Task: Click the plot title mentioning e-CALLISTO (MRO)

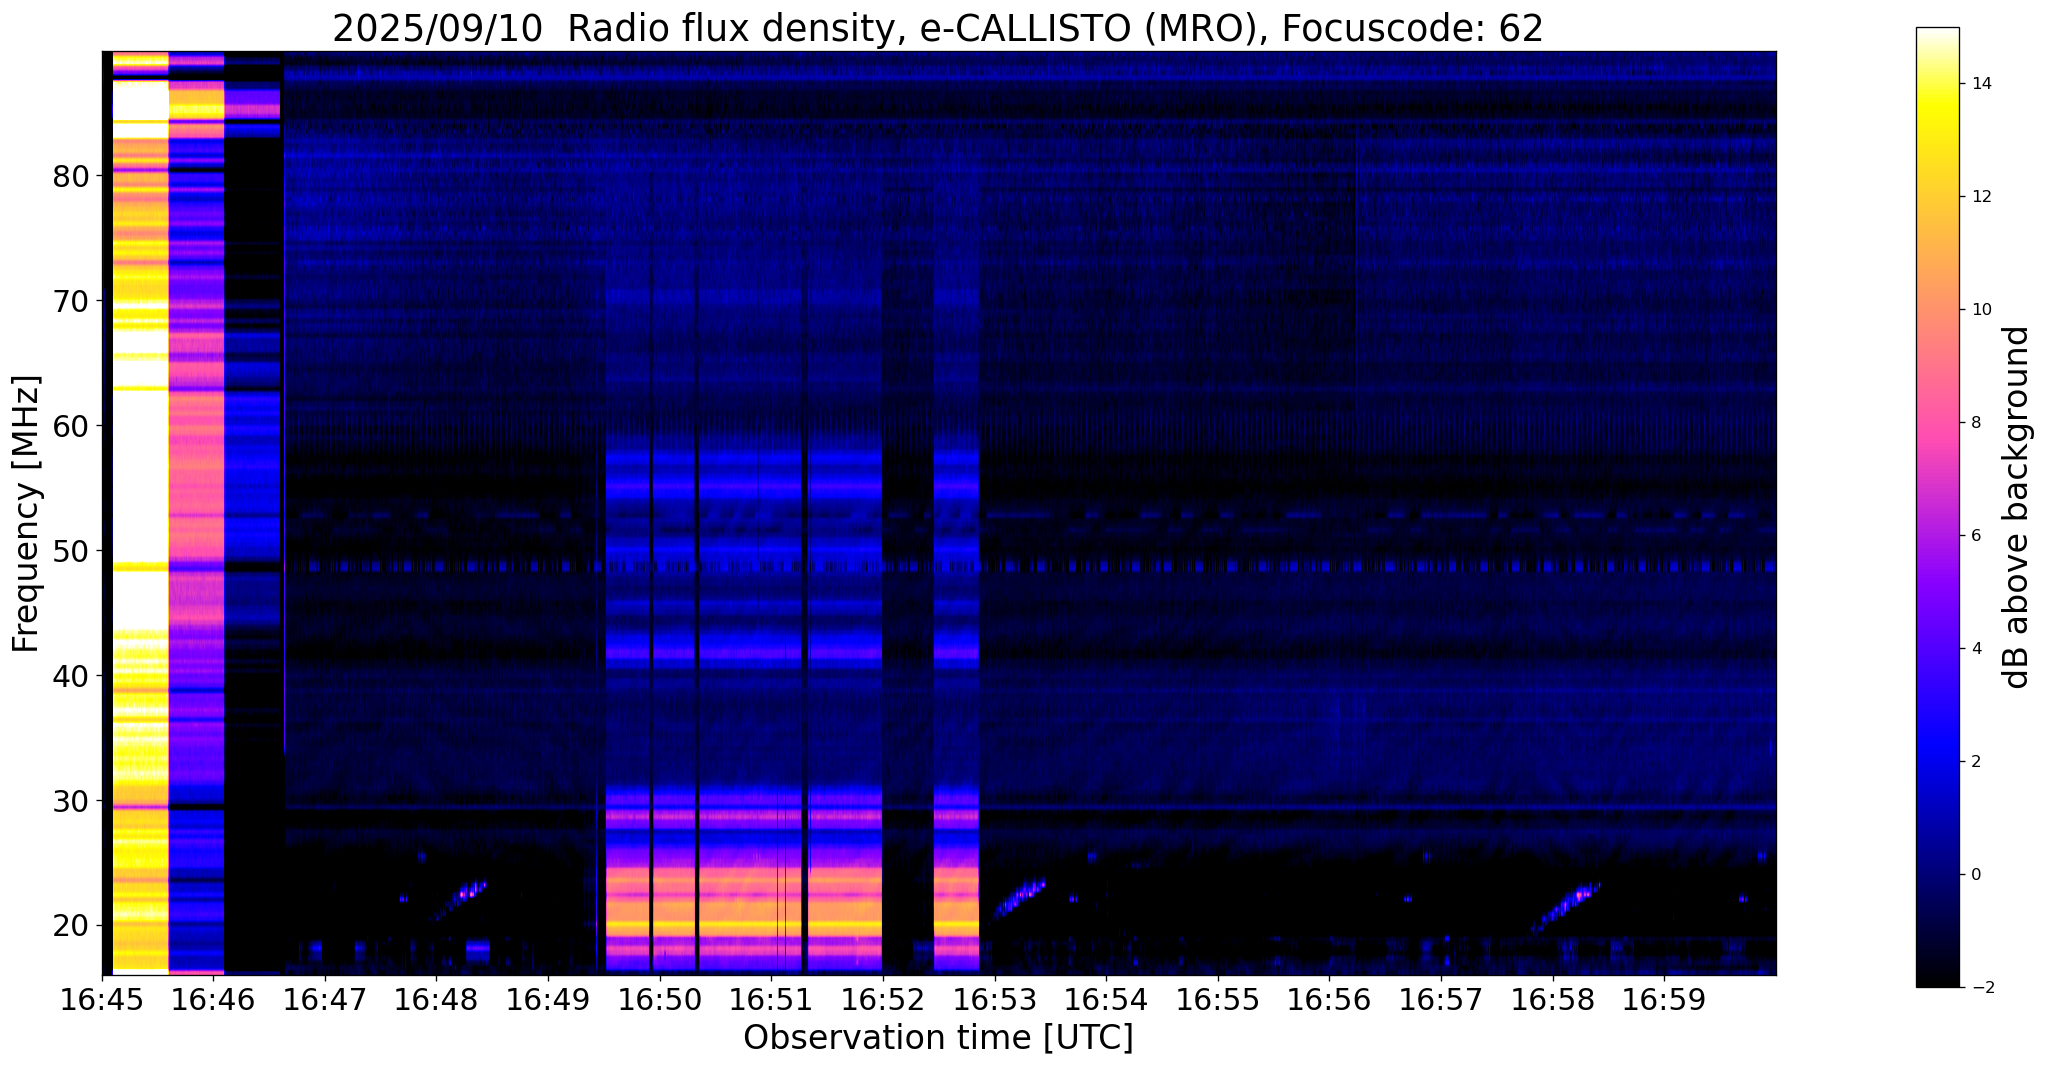Action: click(938, 28)
